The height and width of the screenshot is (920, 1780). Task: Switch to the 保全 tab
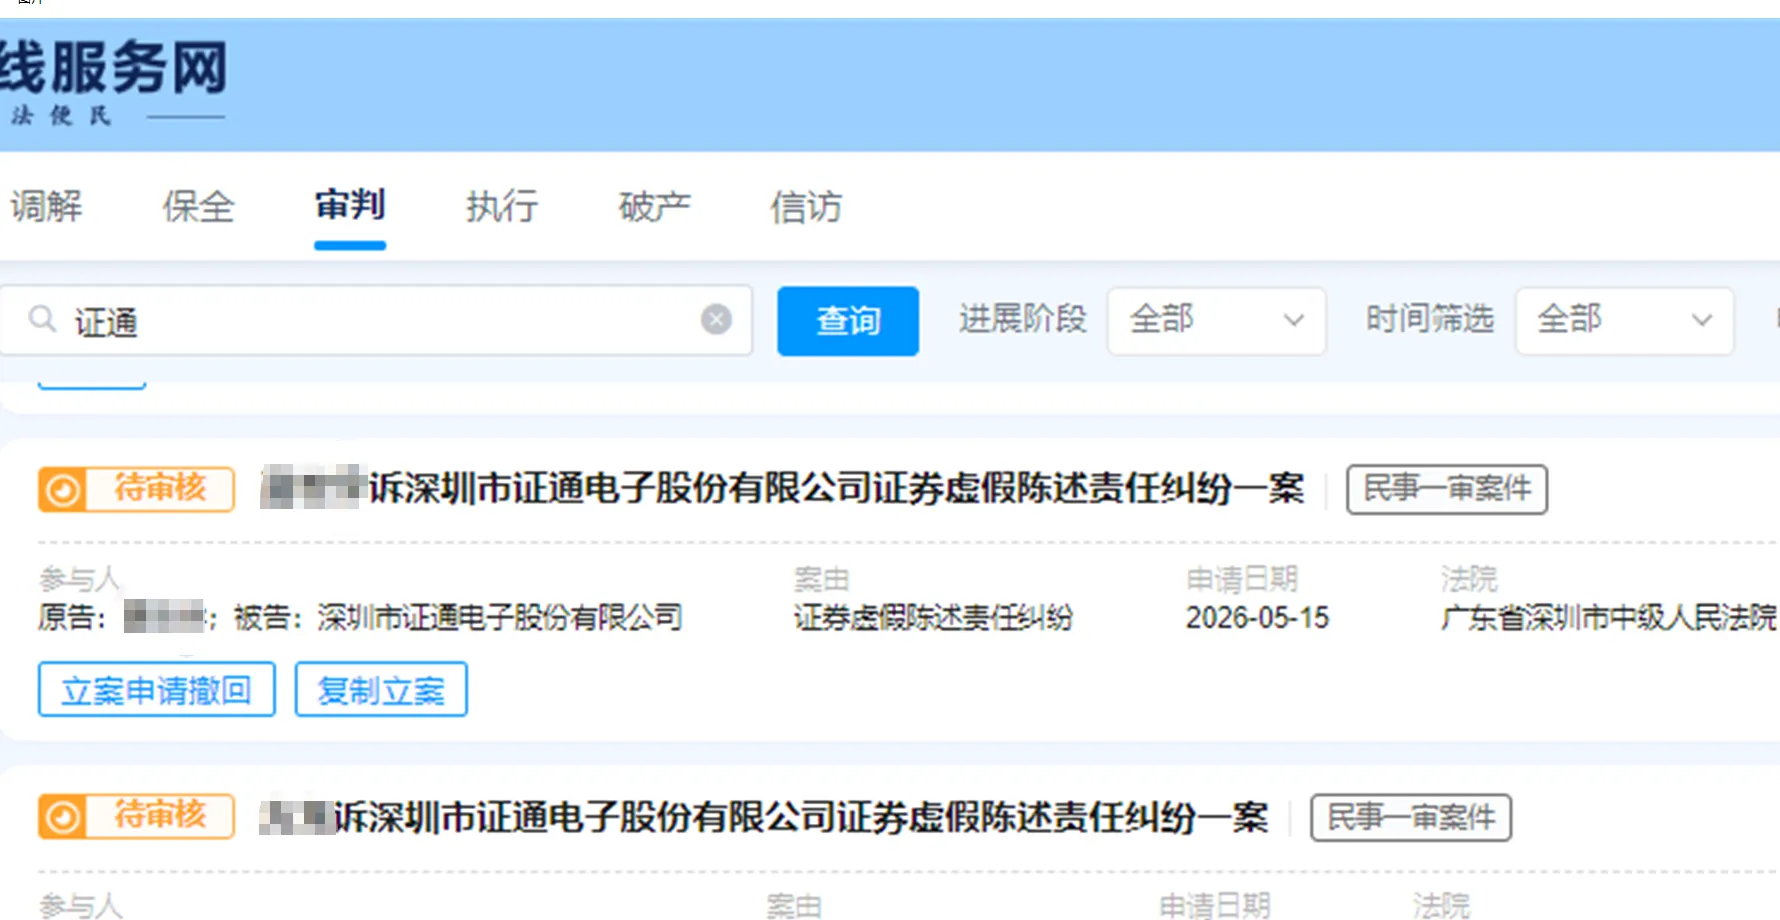(199, 207)
